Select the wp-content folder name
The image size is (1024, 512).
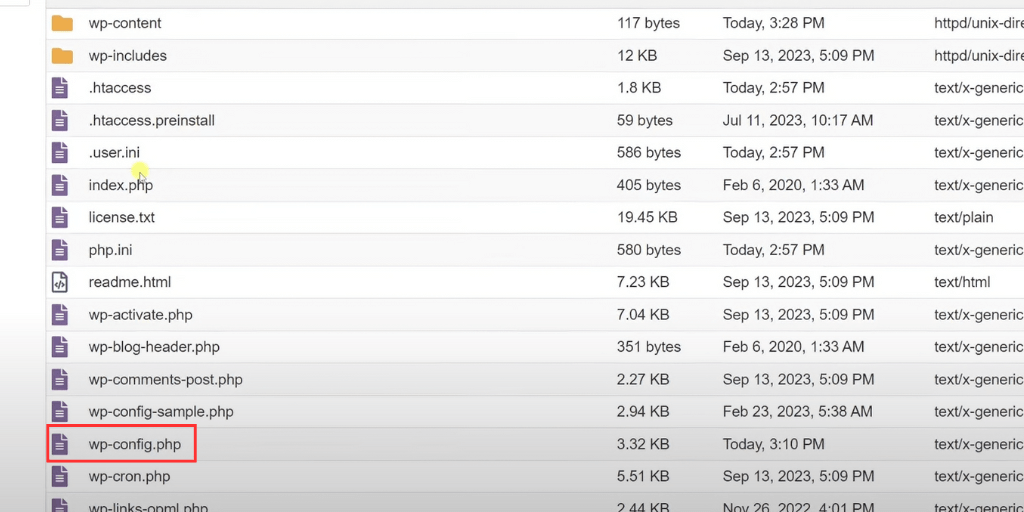(x=125, y=24)
